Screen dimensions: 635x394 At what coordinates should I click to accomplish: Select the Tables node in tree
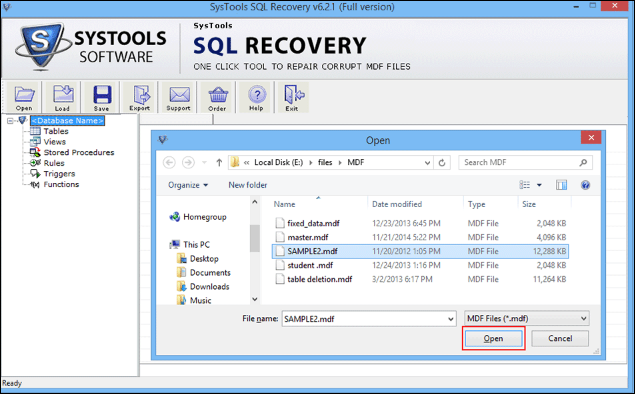pos(56,131)
